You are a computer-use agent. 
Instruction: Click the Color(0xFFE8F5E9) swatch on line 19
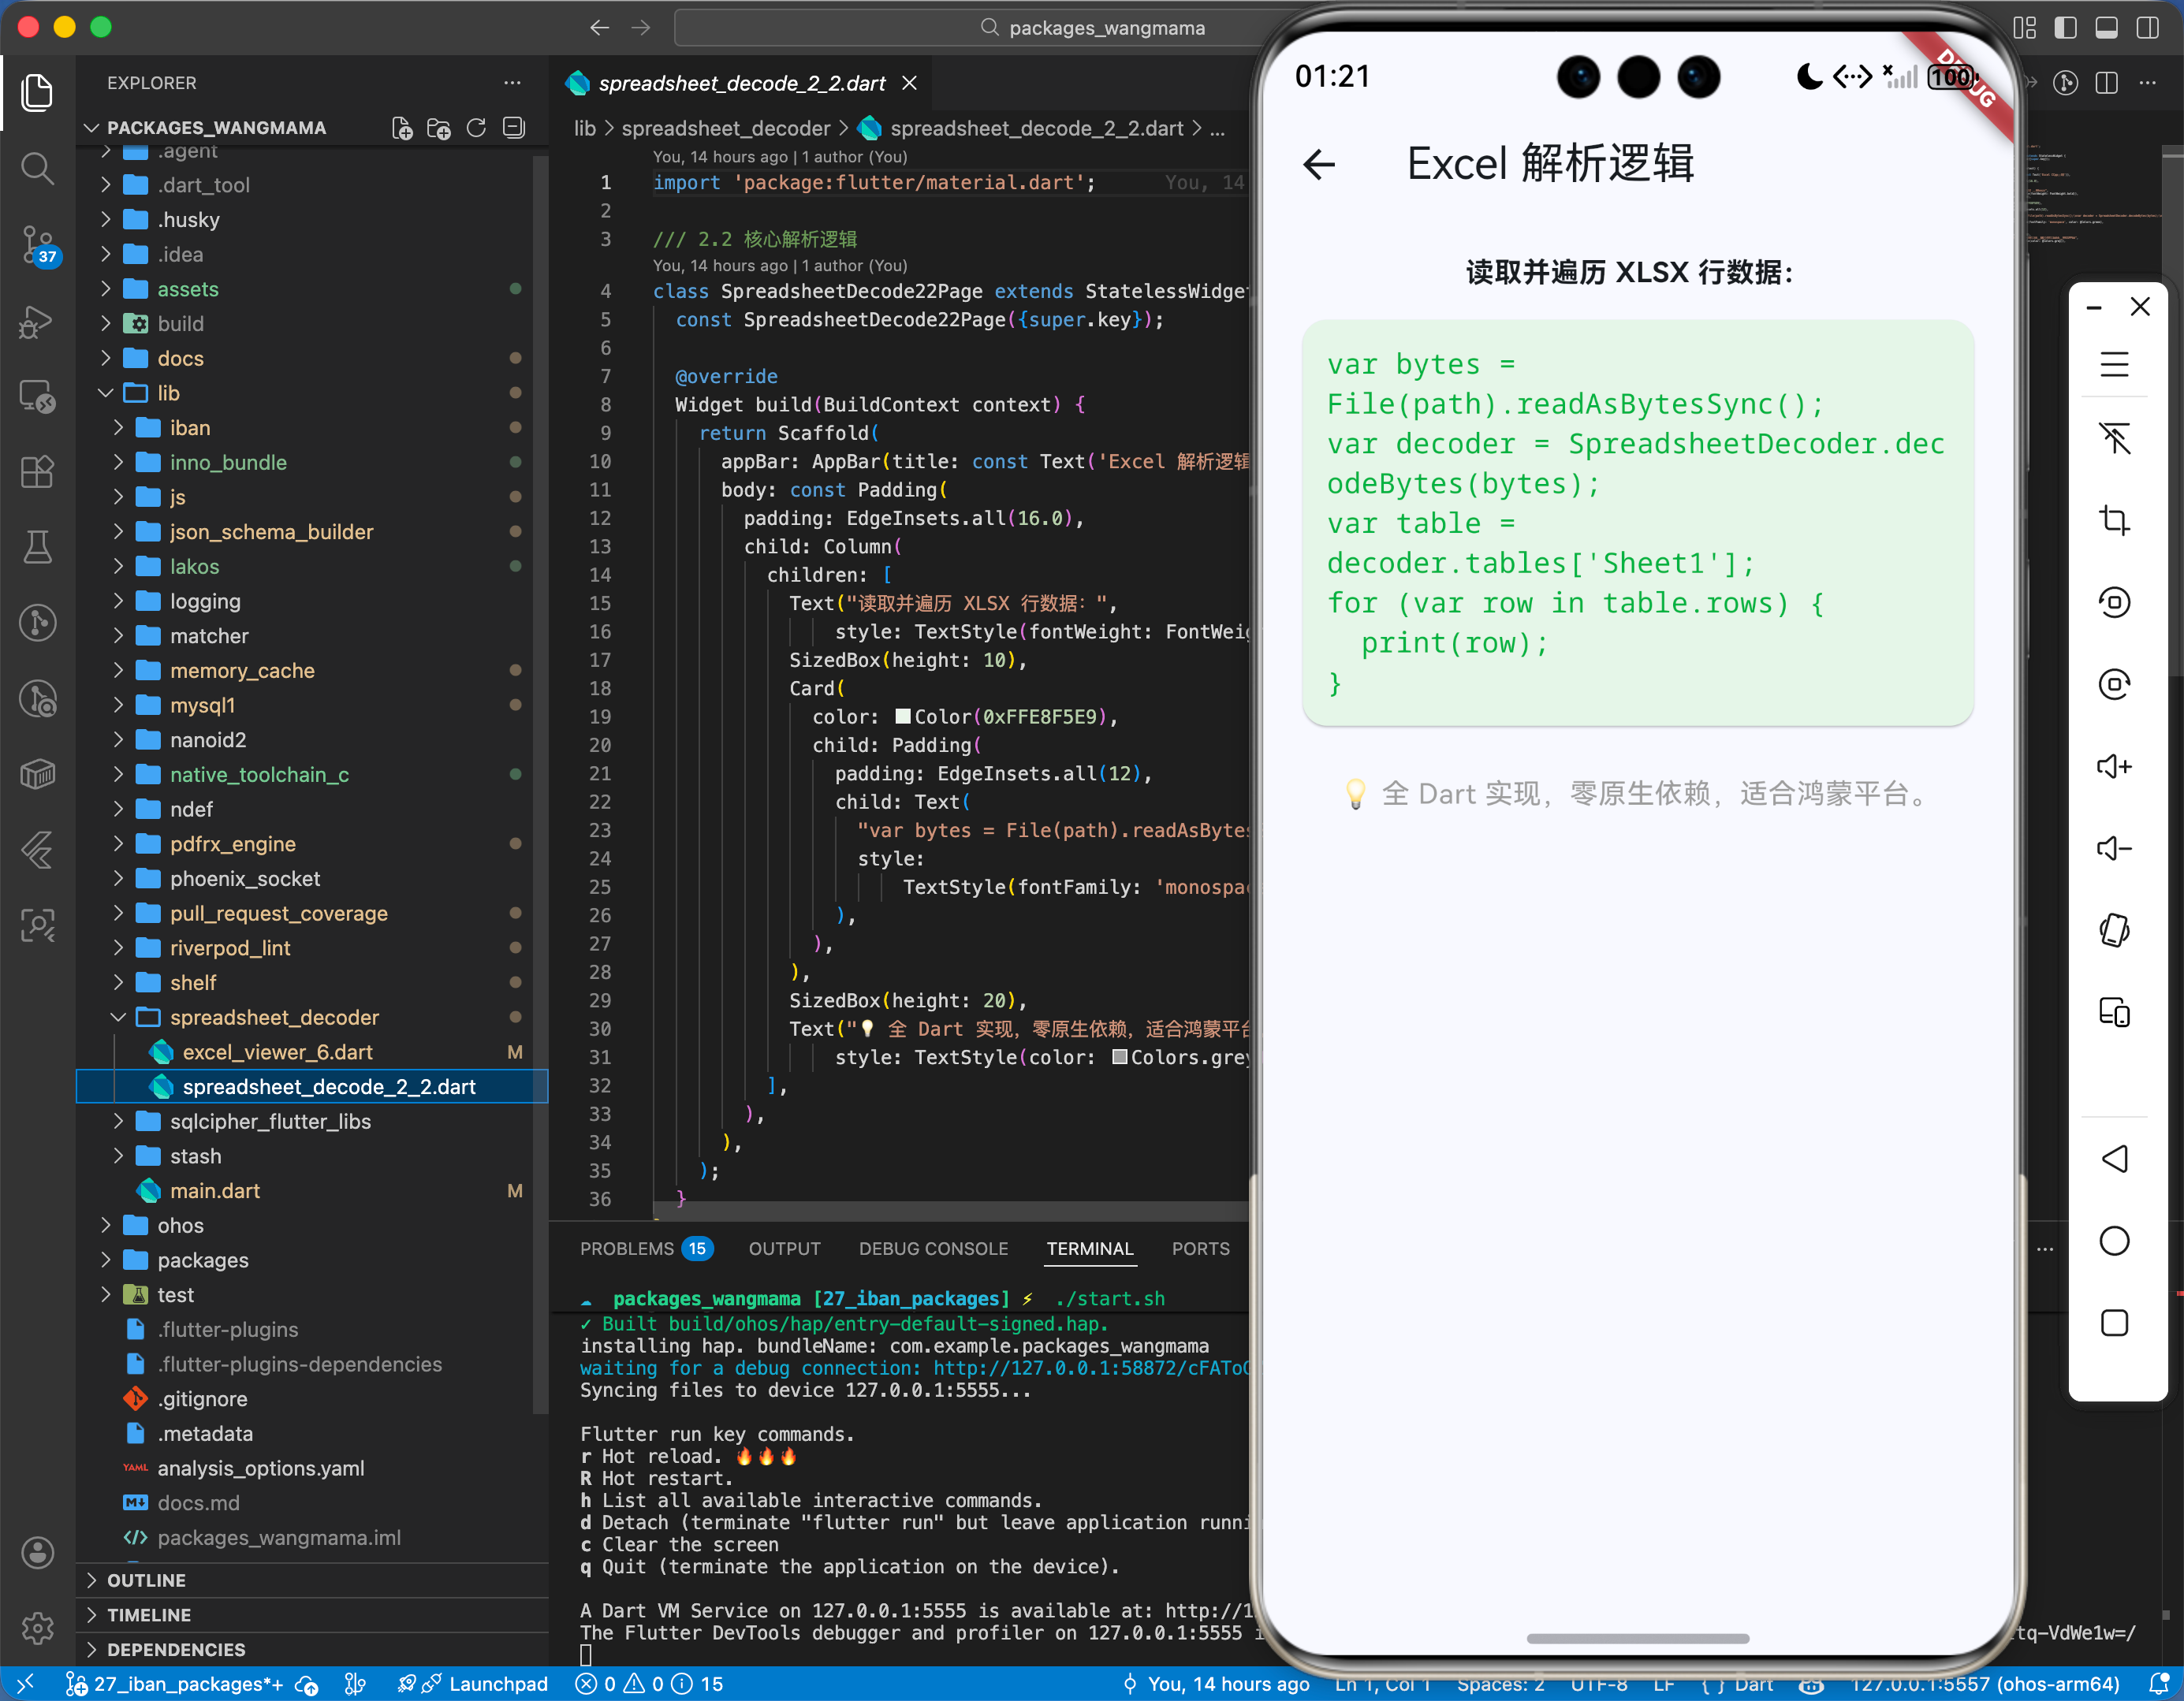[x=902, y=717]
